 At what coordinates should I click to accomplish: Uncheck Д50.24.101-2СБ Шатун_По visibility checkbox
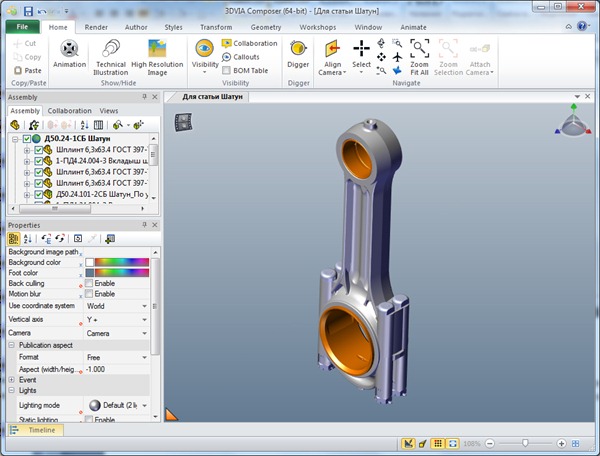click(38, 195)
